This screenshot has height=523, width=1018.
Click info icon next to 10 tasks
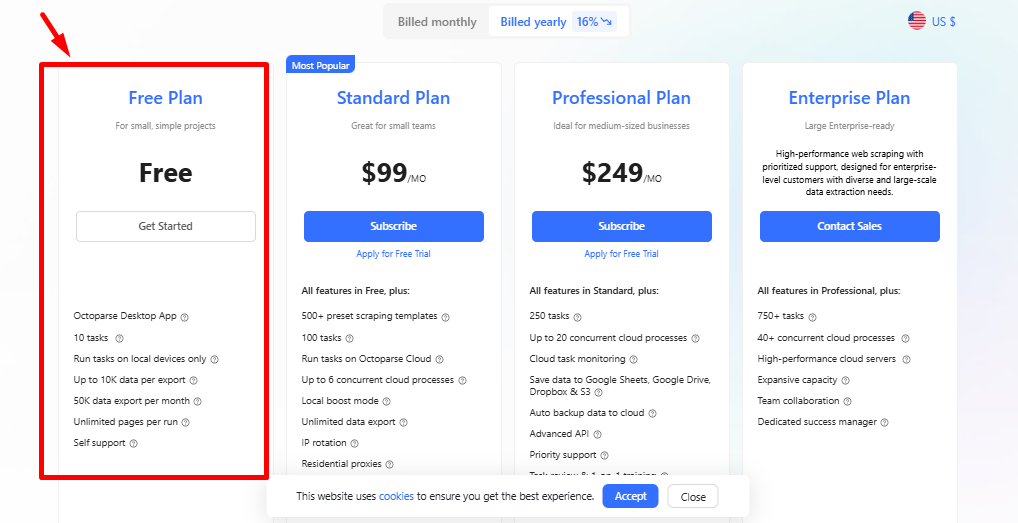pyautogui.click(x=119, y=338)
